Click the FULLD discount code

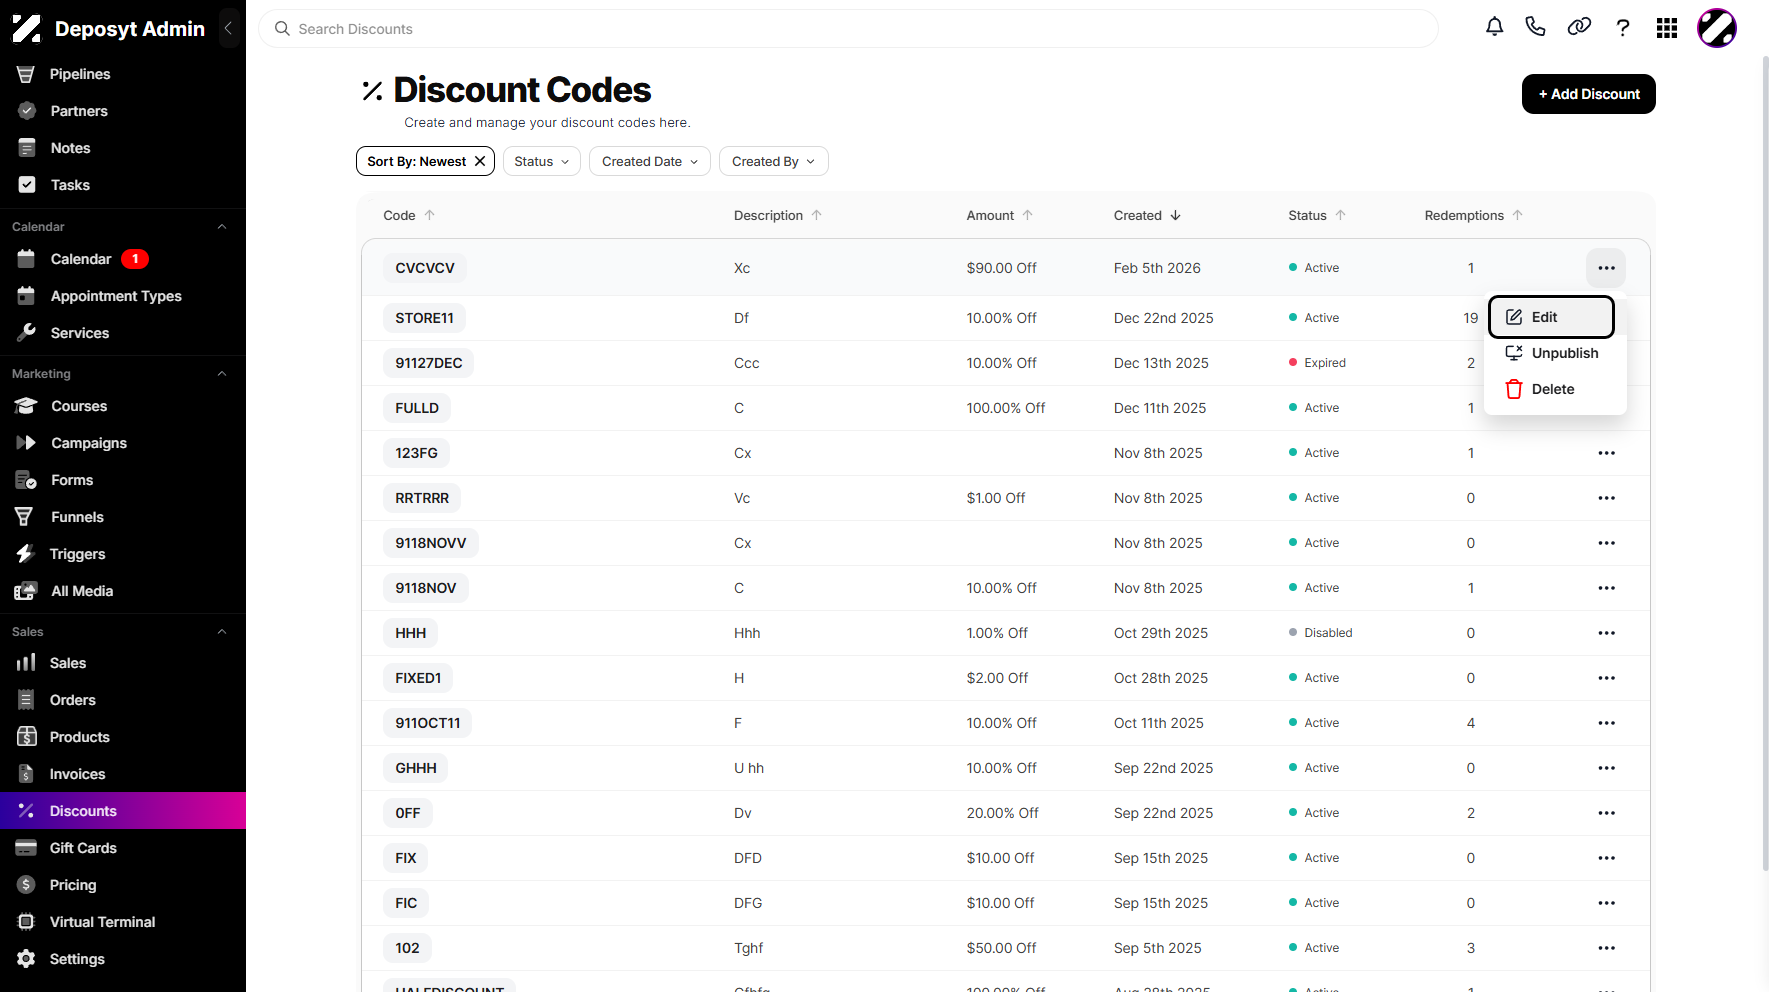pyautogui.click(x=417, y=408)
